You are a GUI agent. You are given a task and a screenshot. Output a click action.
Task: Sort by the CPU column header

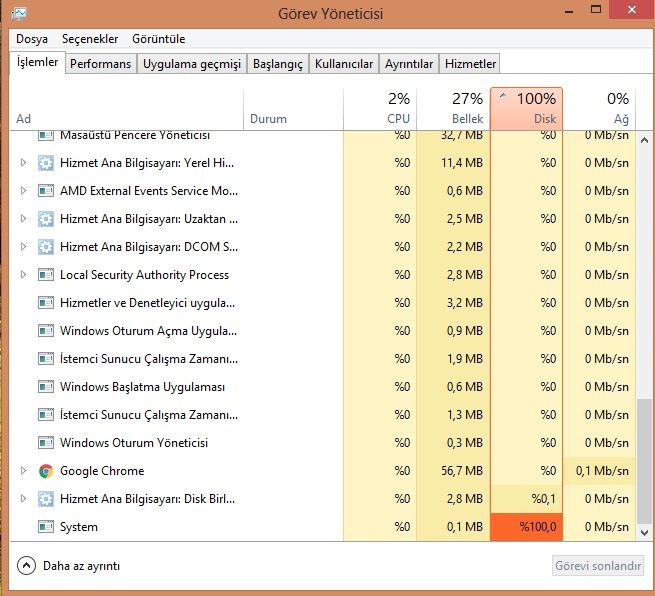click(380, 109)
